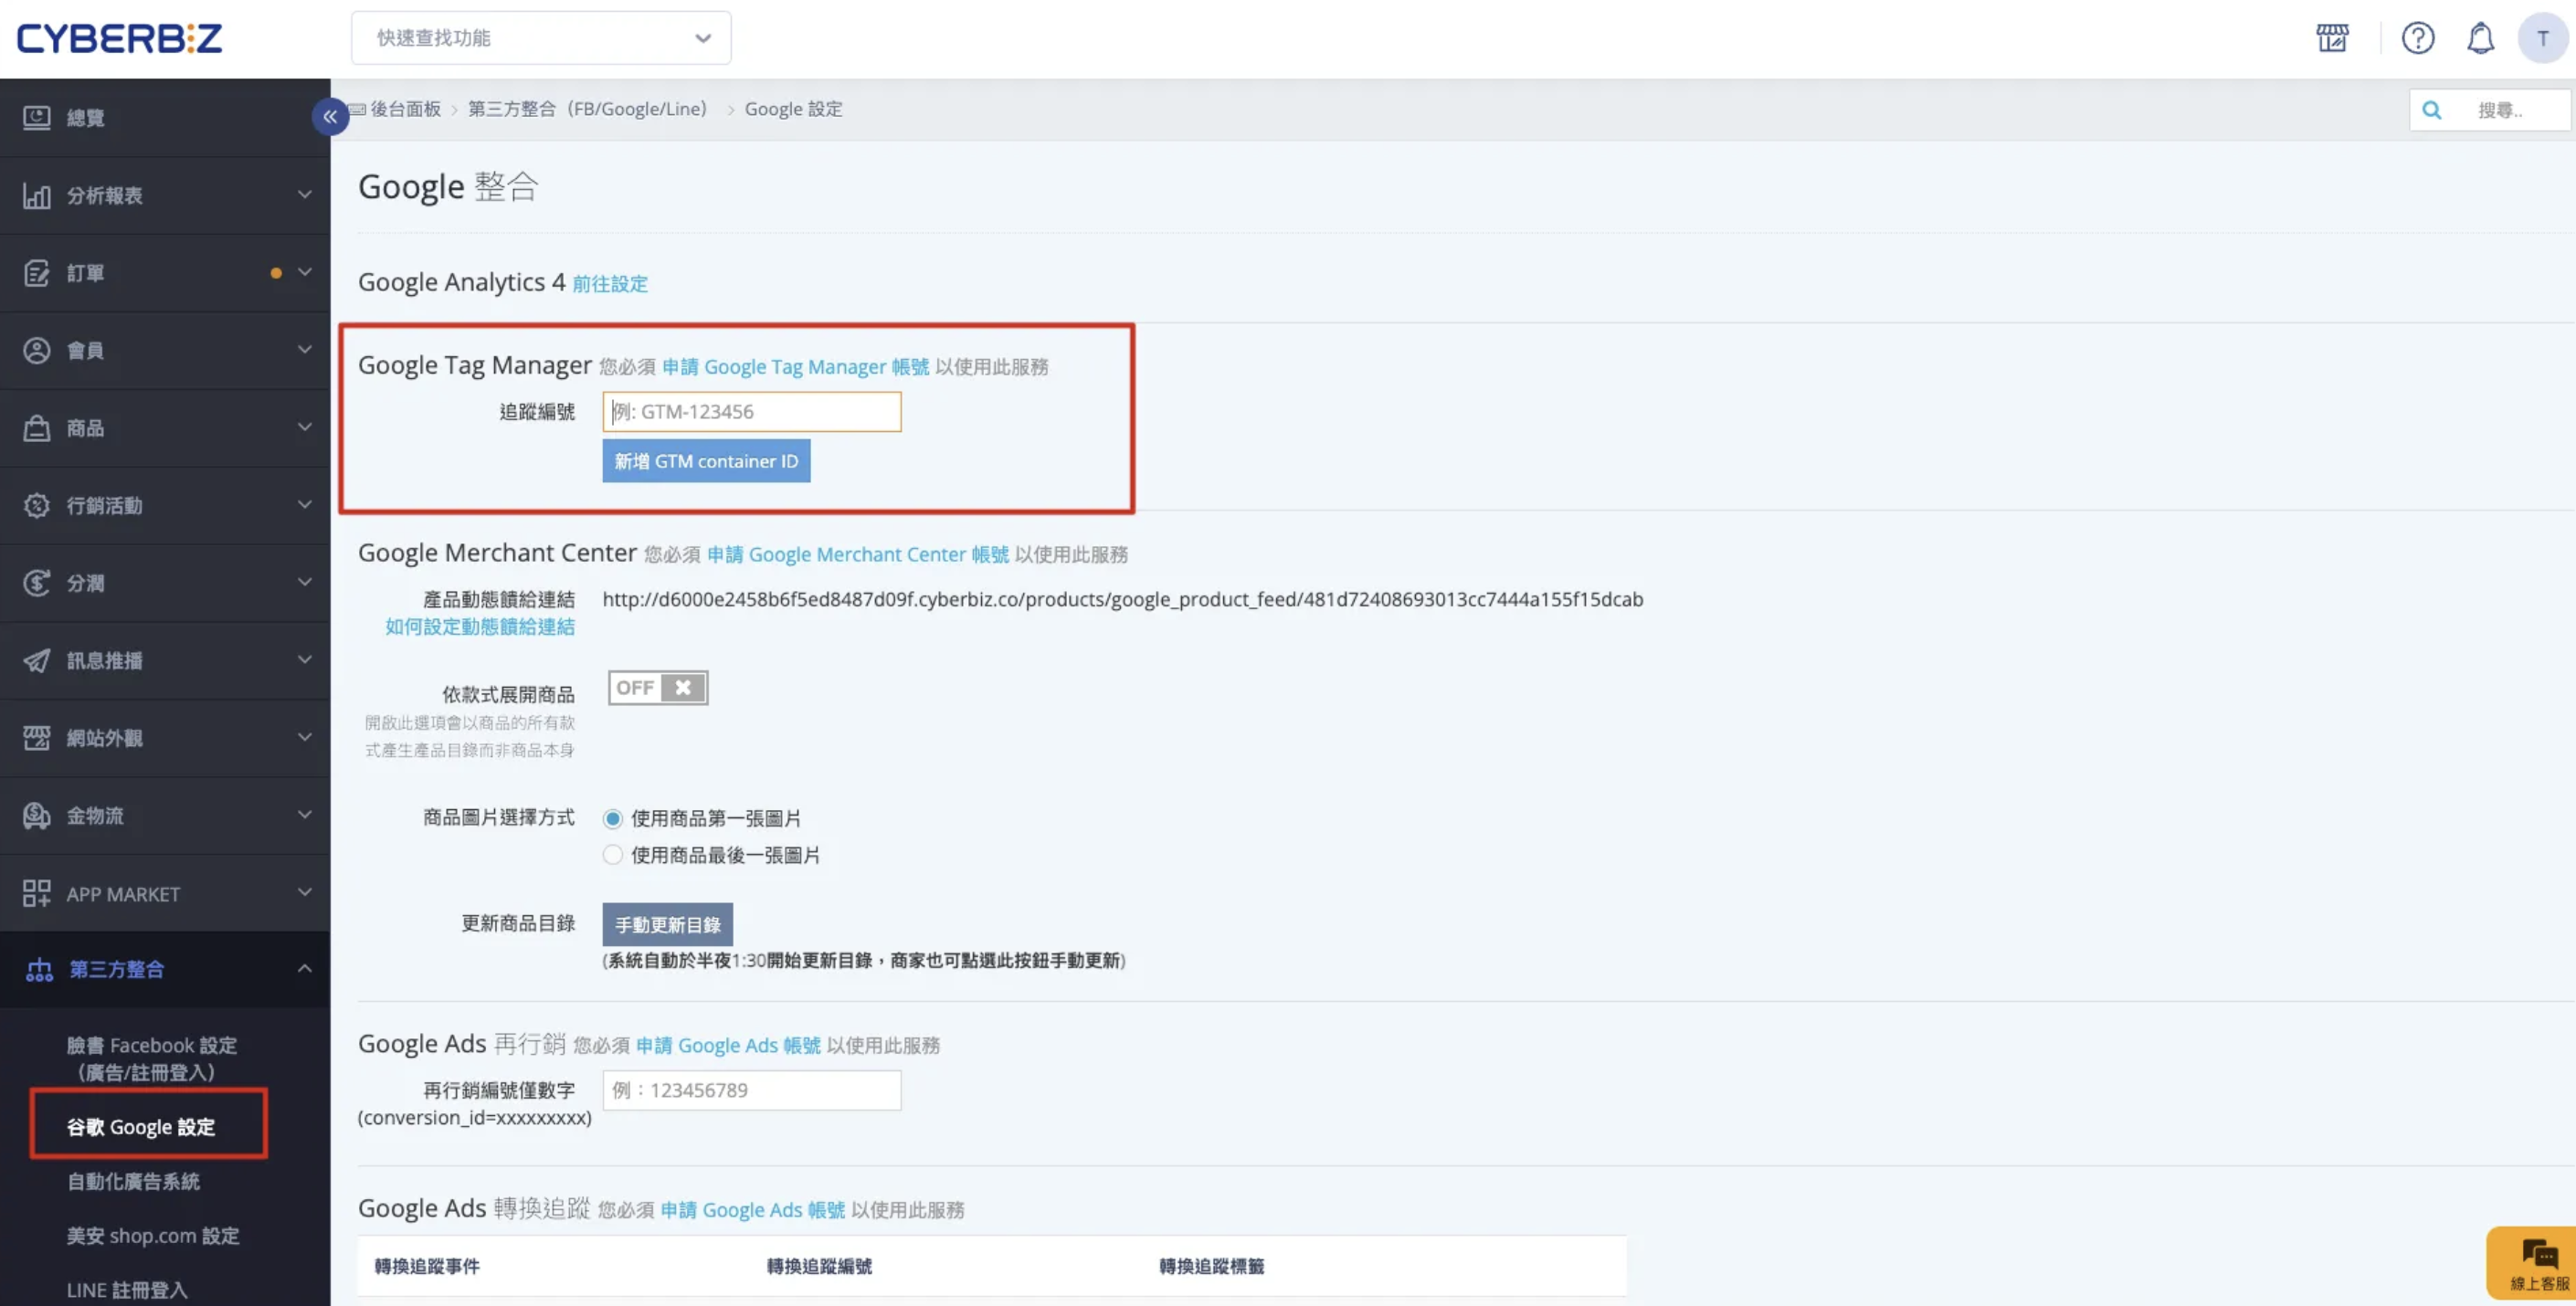Open the notifications bell
Viewport: 2576px width, 1306px height.
2480,38
